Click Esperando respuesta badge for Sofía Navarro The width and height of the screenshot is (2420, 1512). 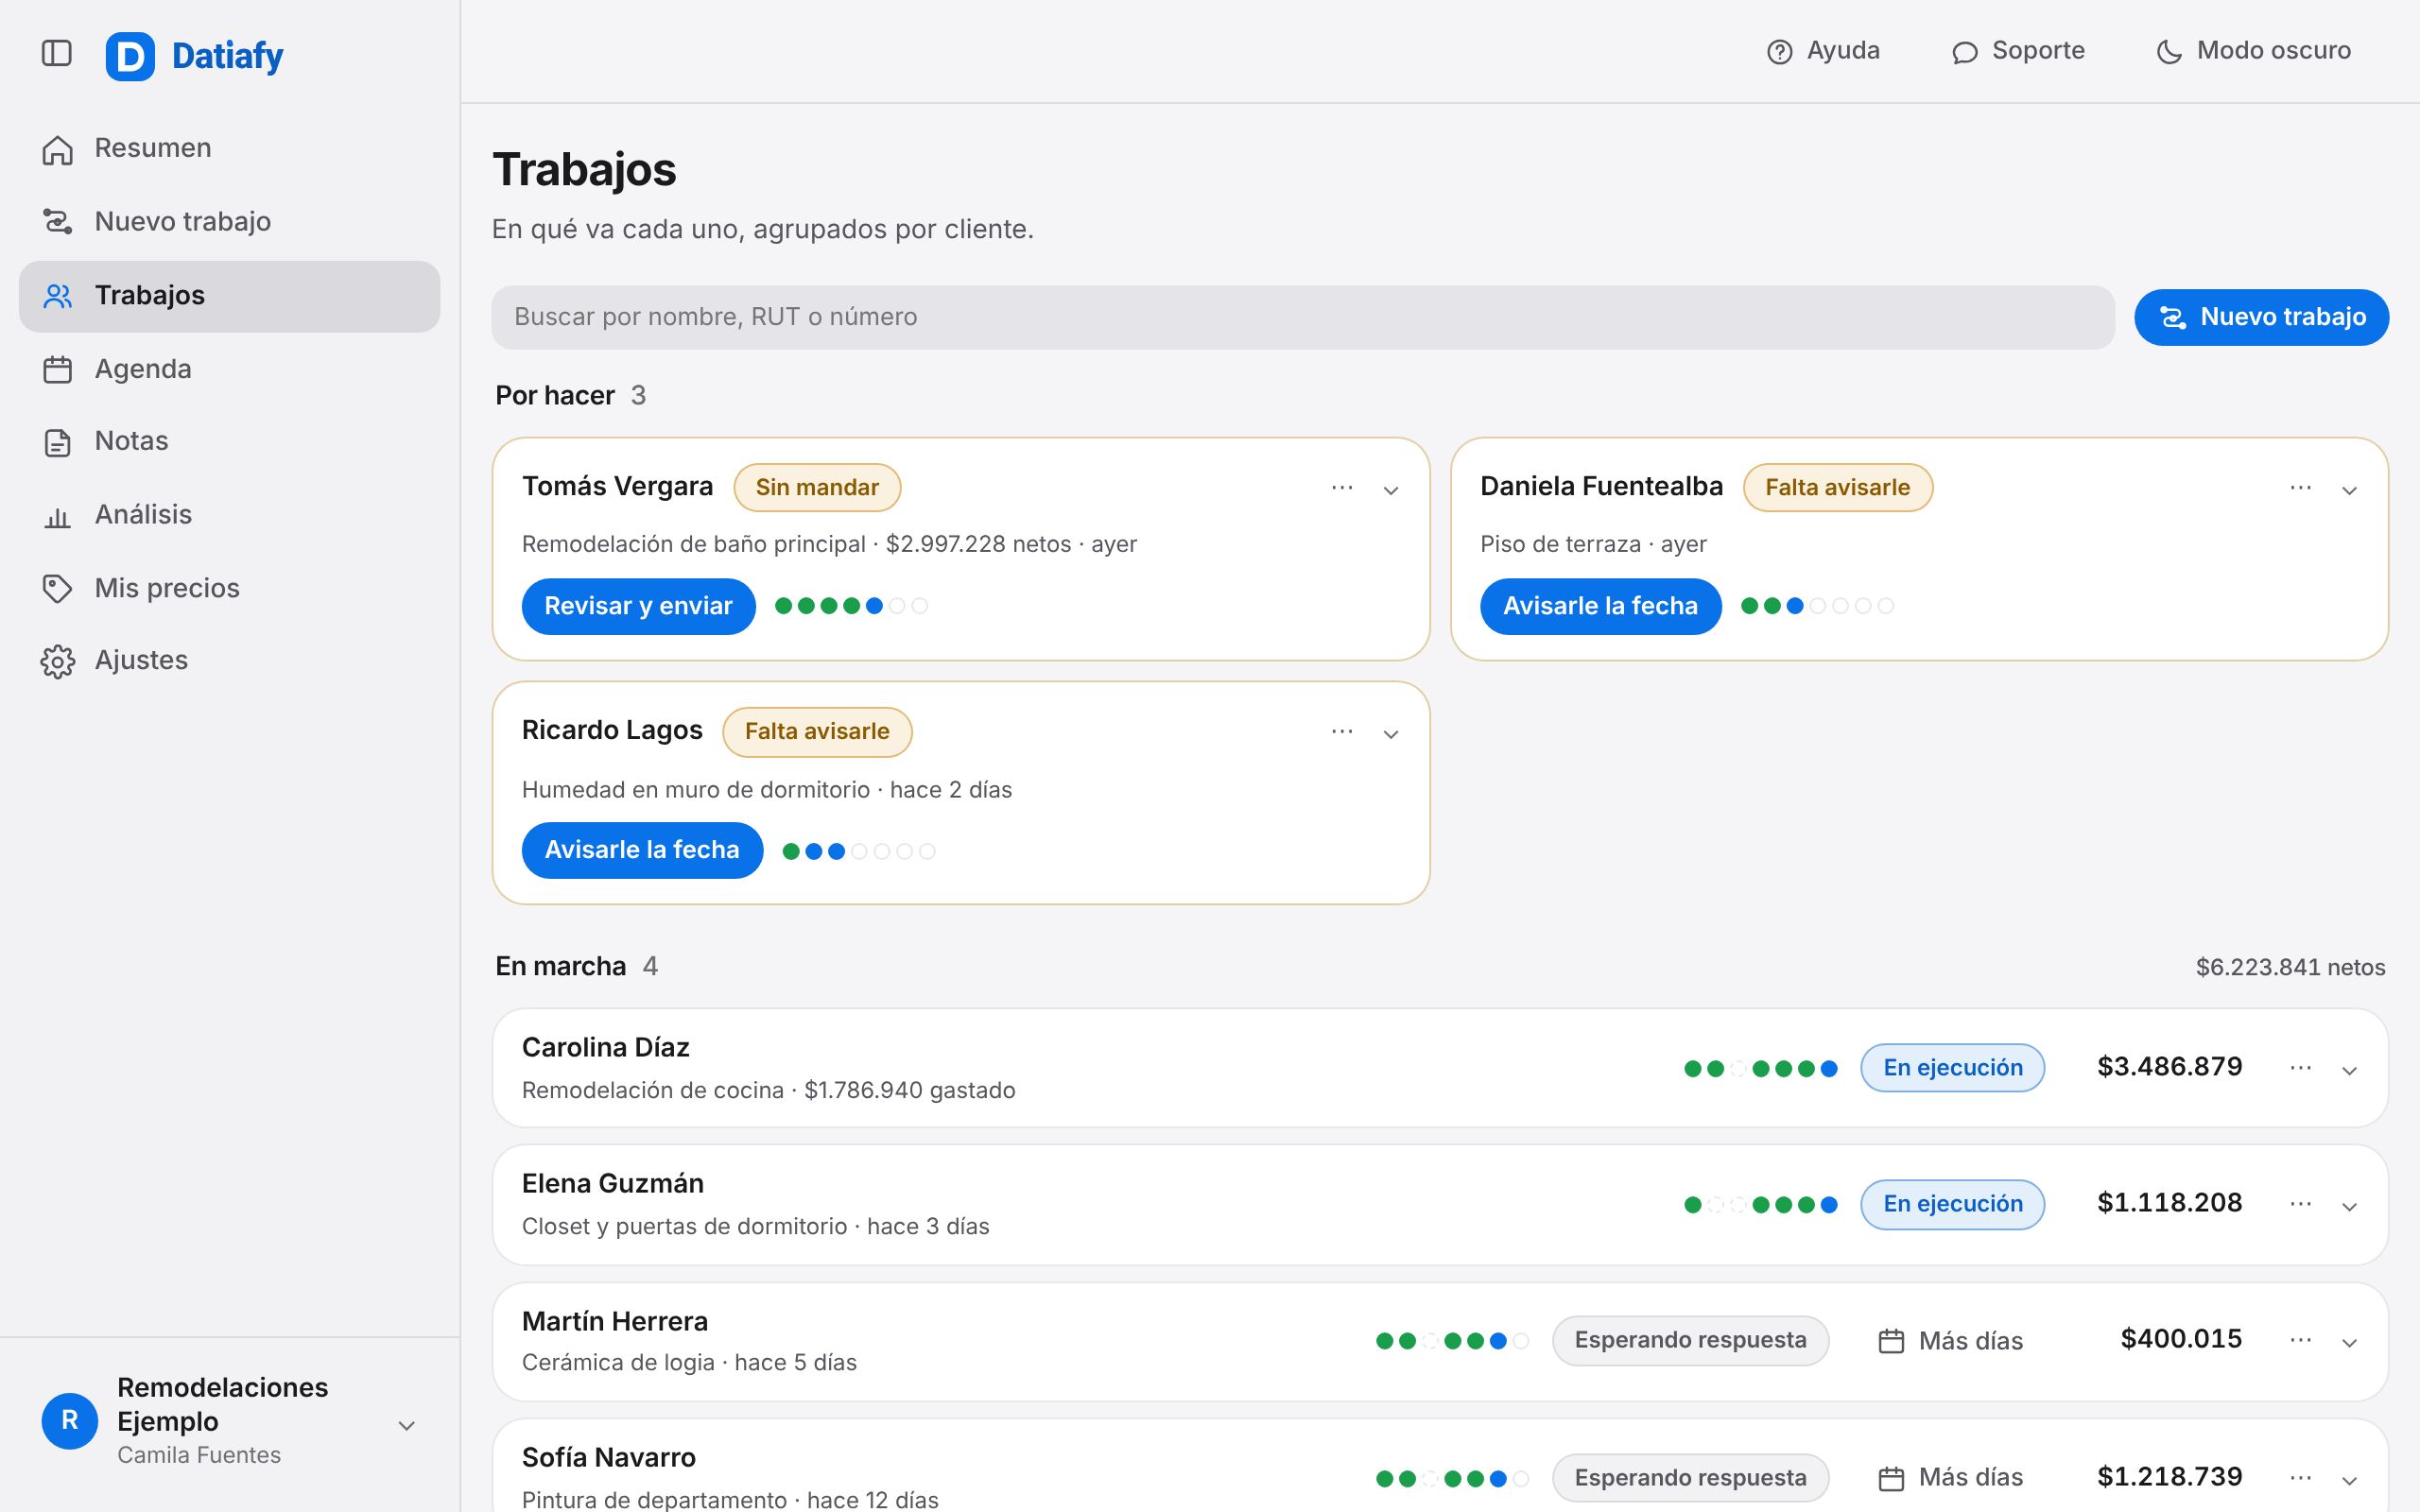(x=1690, y=1478)
